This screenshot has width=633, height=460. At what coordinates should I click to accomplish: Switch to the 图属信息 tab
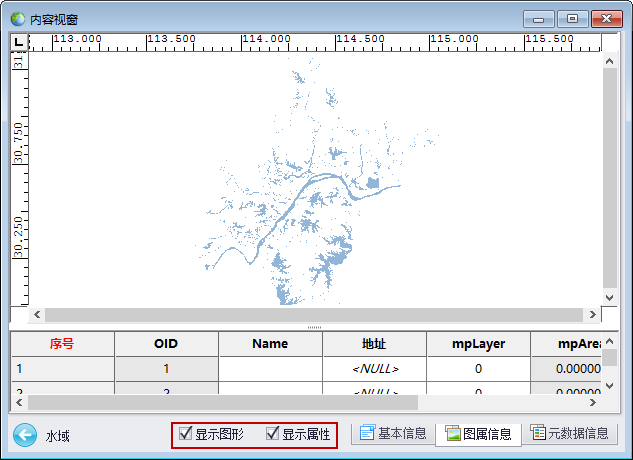click(478, 434)
